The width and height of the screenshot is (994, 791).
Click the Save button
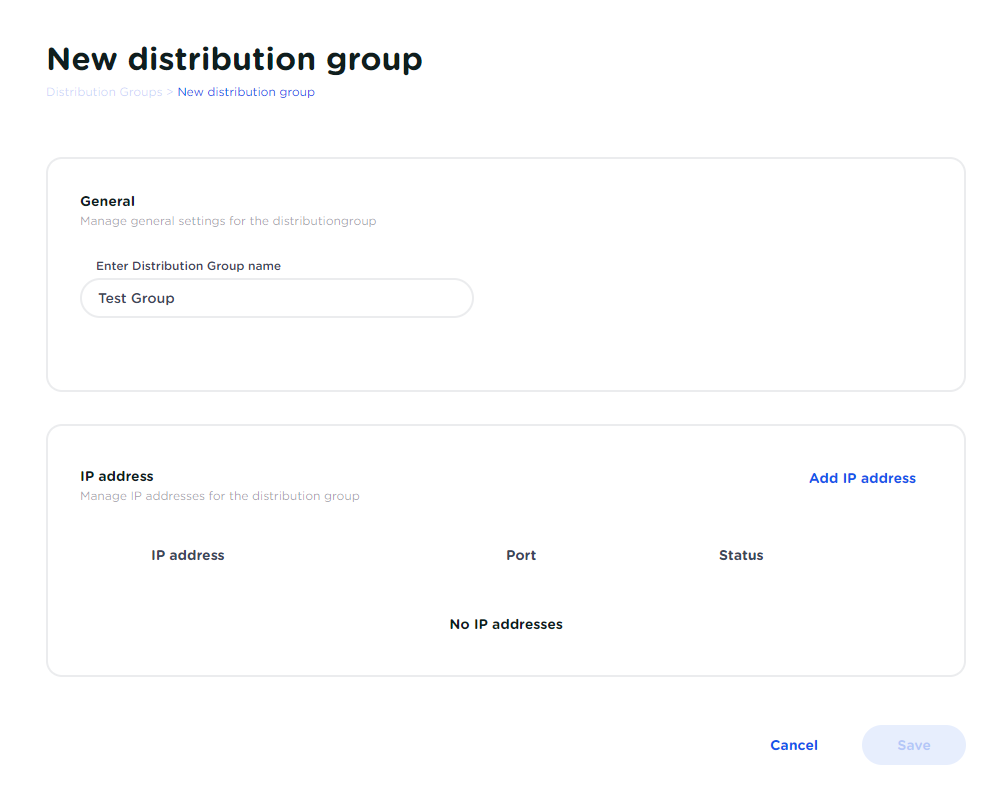913,745
